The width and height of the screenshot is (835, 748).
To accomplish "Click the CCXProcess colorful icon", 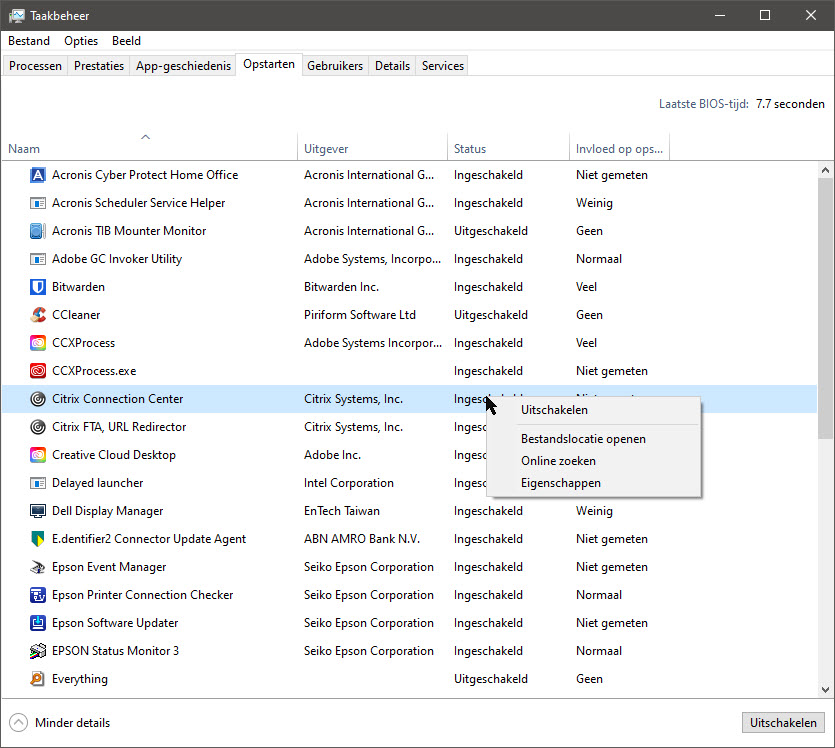I will click(38, 343).
